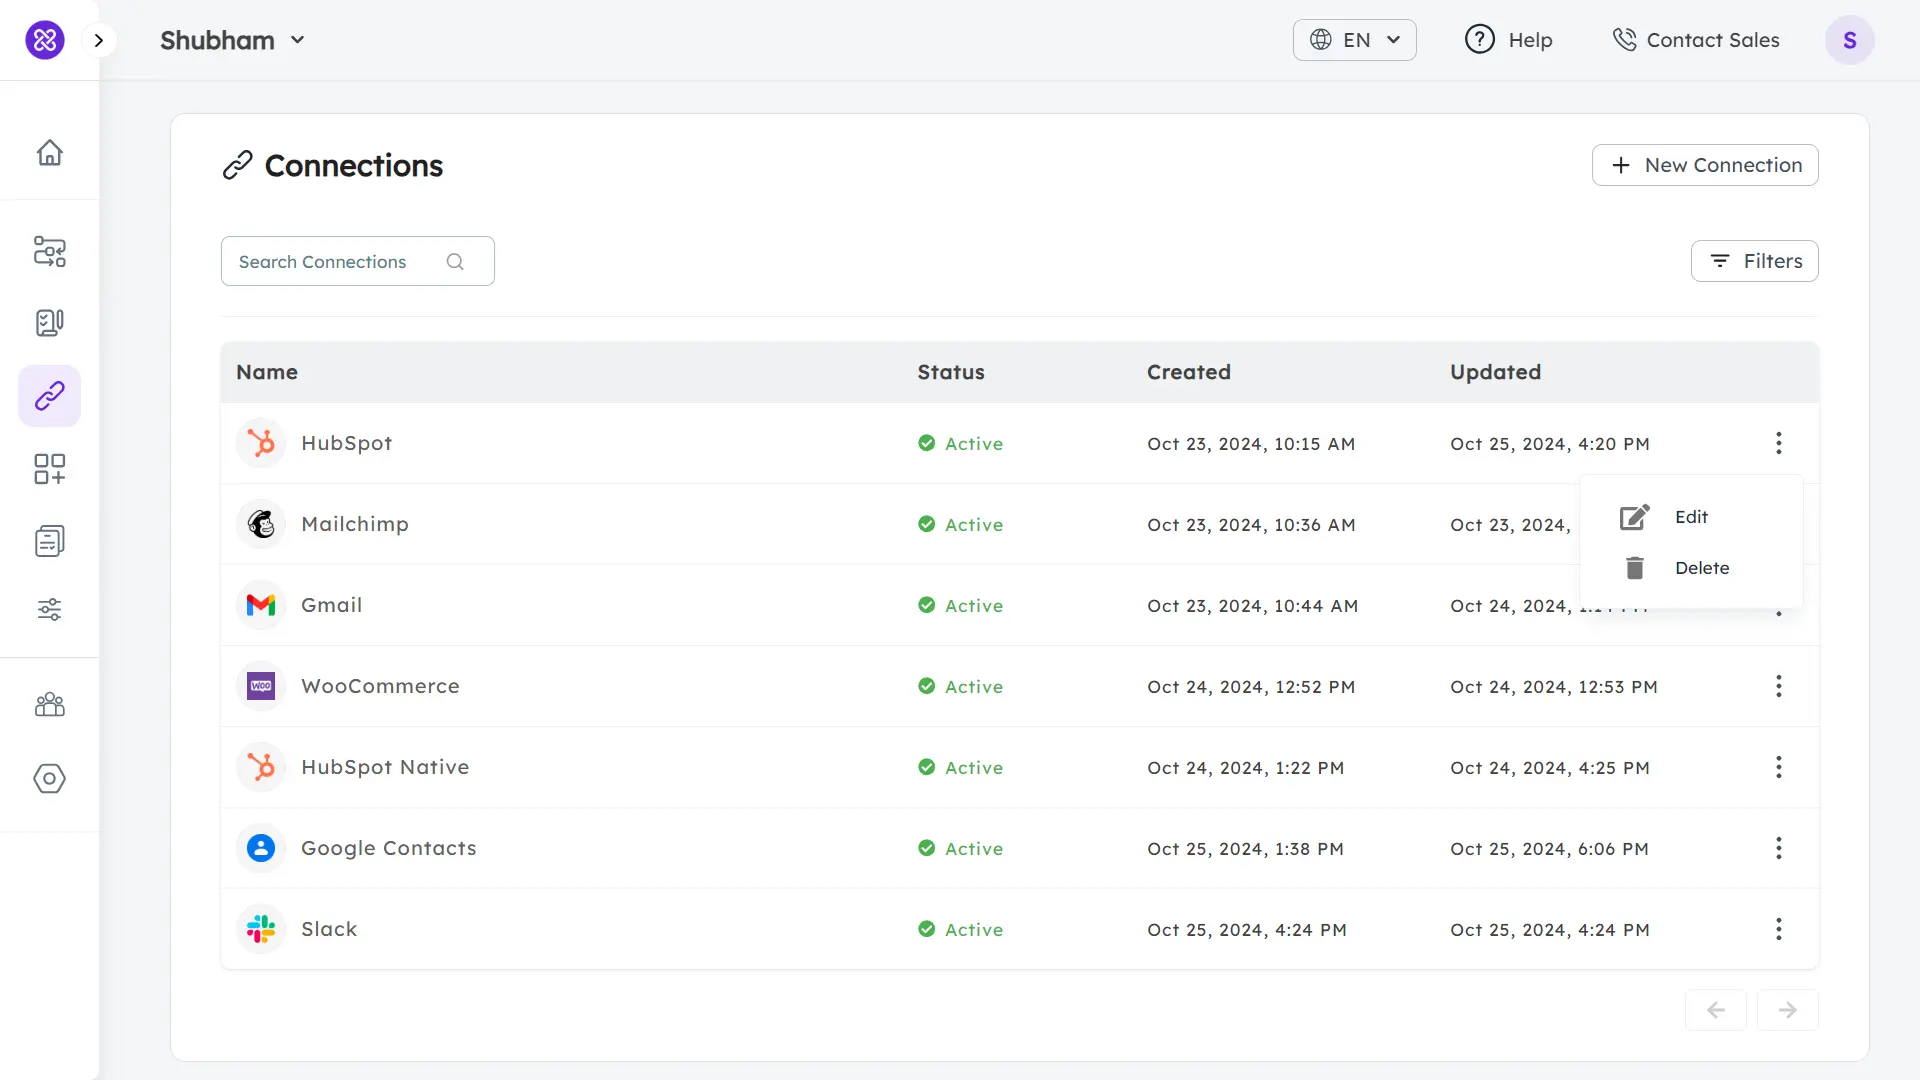
Task: Open the EN language dropdown
Action: tap(1354, 40)
